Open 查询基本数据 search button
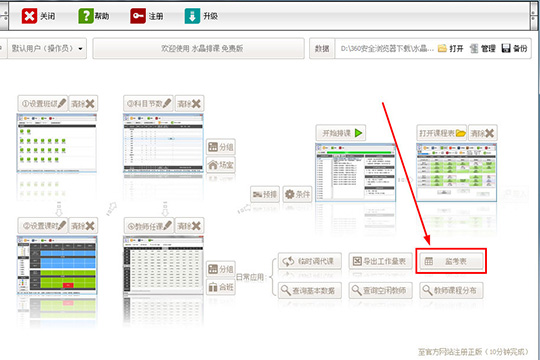This screenshot has height=360, width=540. 310,290
